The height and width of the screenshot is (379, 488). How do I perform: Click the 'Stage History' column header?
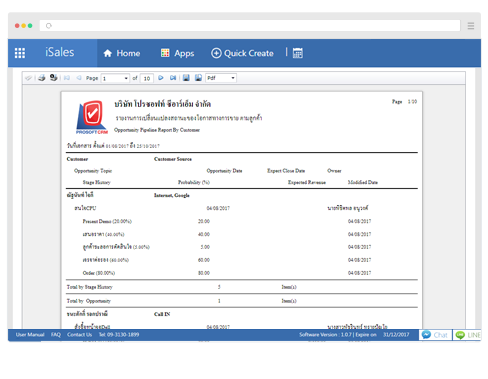pos(96,182)
